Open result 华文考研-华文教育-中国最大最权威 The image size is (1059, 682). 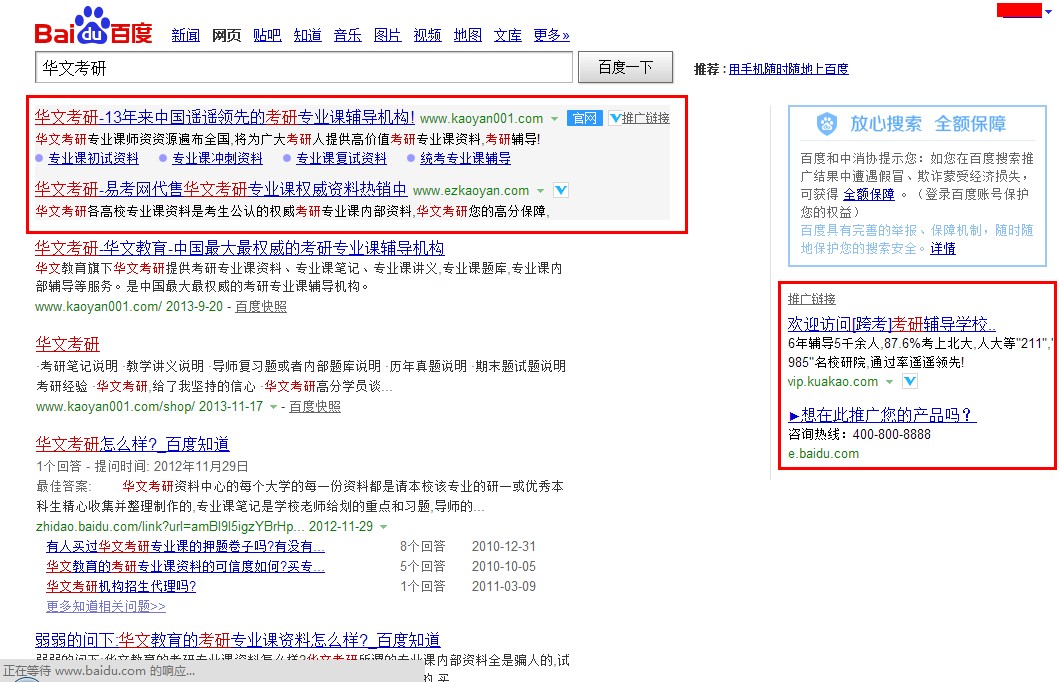(240, 248)
